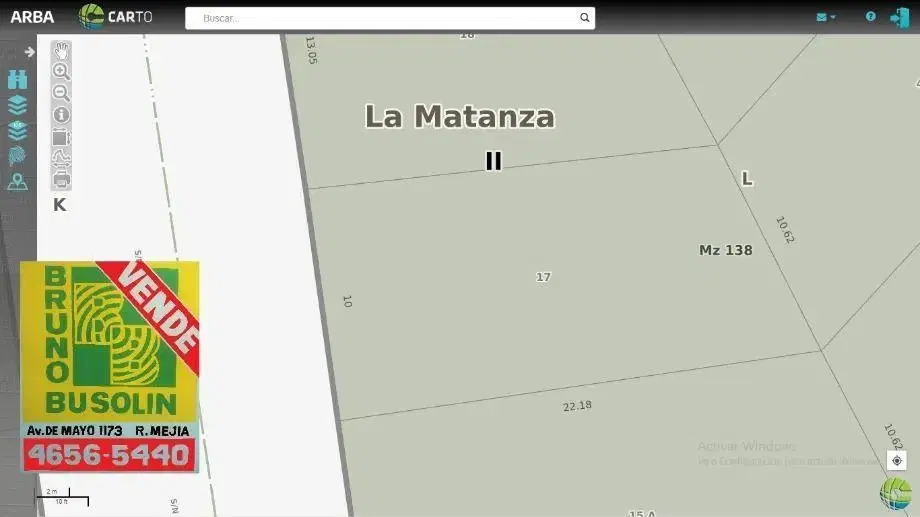Click the L label on the map
920x517 pixels.
(x=747, y=178)
